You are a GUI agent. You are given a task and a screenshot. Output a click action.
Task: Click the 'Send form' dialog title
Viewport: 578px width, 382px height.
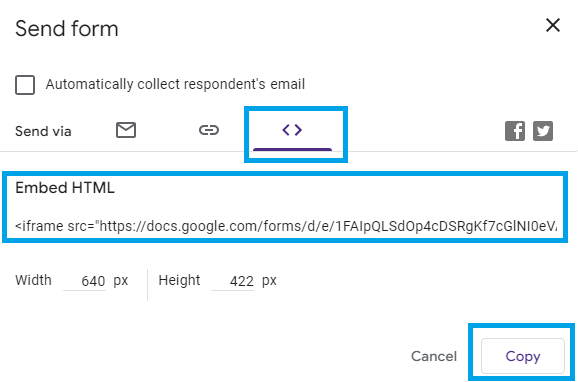click(67, 29)
